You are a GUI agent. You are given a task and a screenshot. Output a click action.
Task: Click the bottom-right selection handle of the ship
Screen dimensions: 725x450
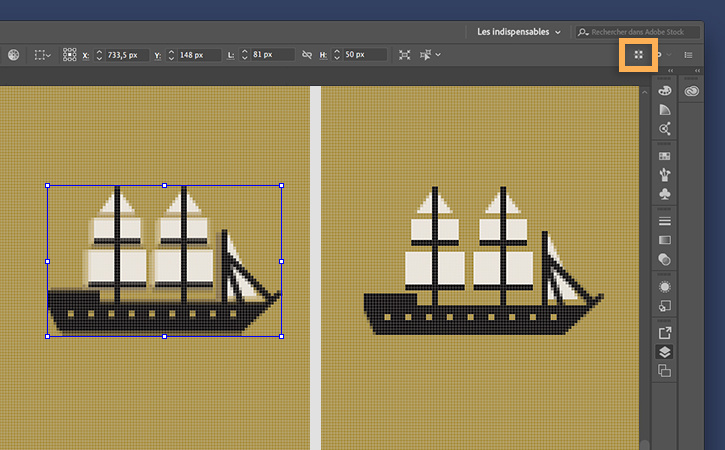tap(282, 337)
